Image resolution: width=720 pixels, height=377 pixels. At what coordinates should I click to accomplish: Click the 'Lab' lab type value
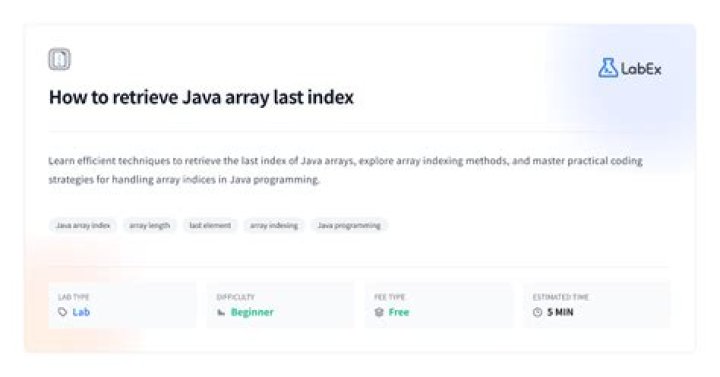tap(81, 312)
